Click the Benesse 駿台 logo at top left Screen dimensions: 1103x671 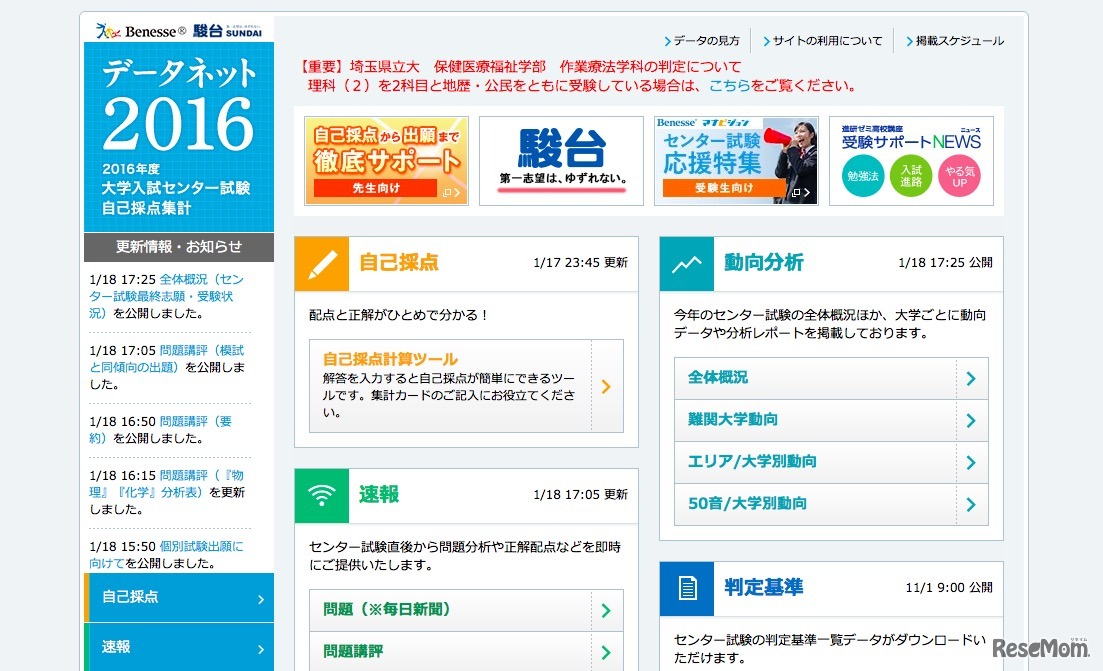(178, 31)
